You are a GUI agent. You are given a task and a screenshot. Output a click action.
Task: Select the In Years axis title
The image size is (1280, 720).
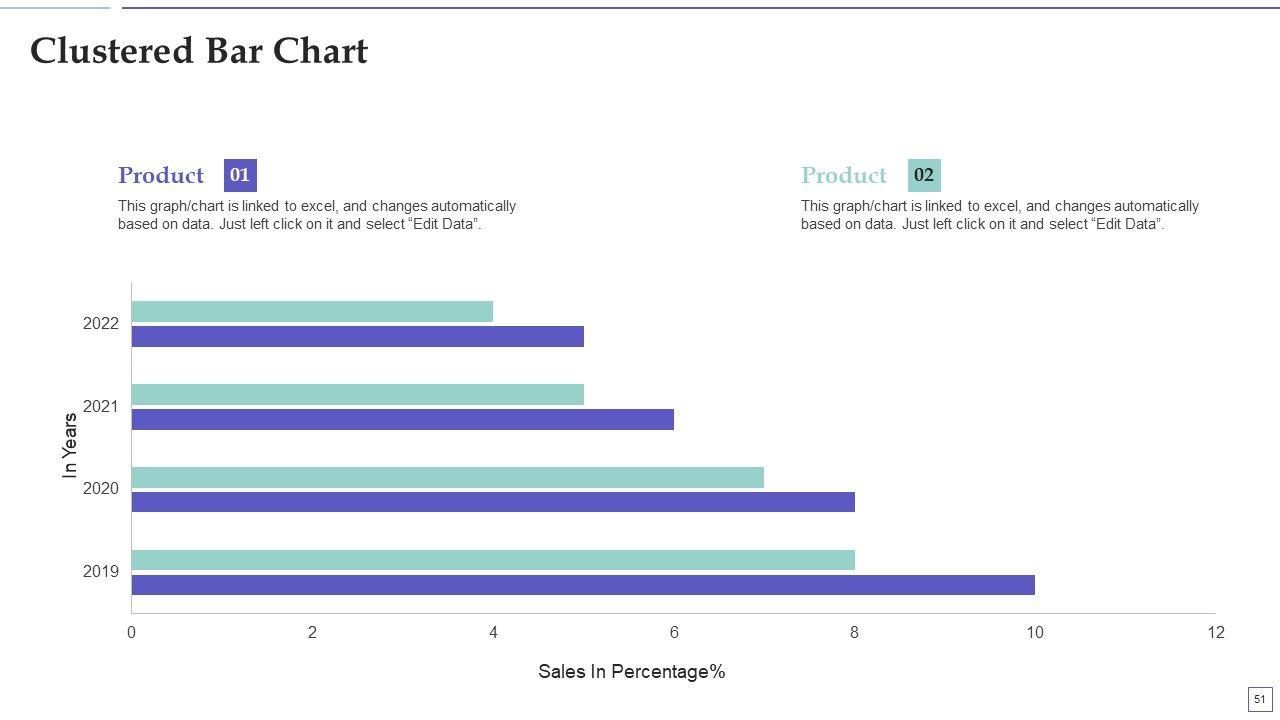pyautogui.click(x=70, y=446)
